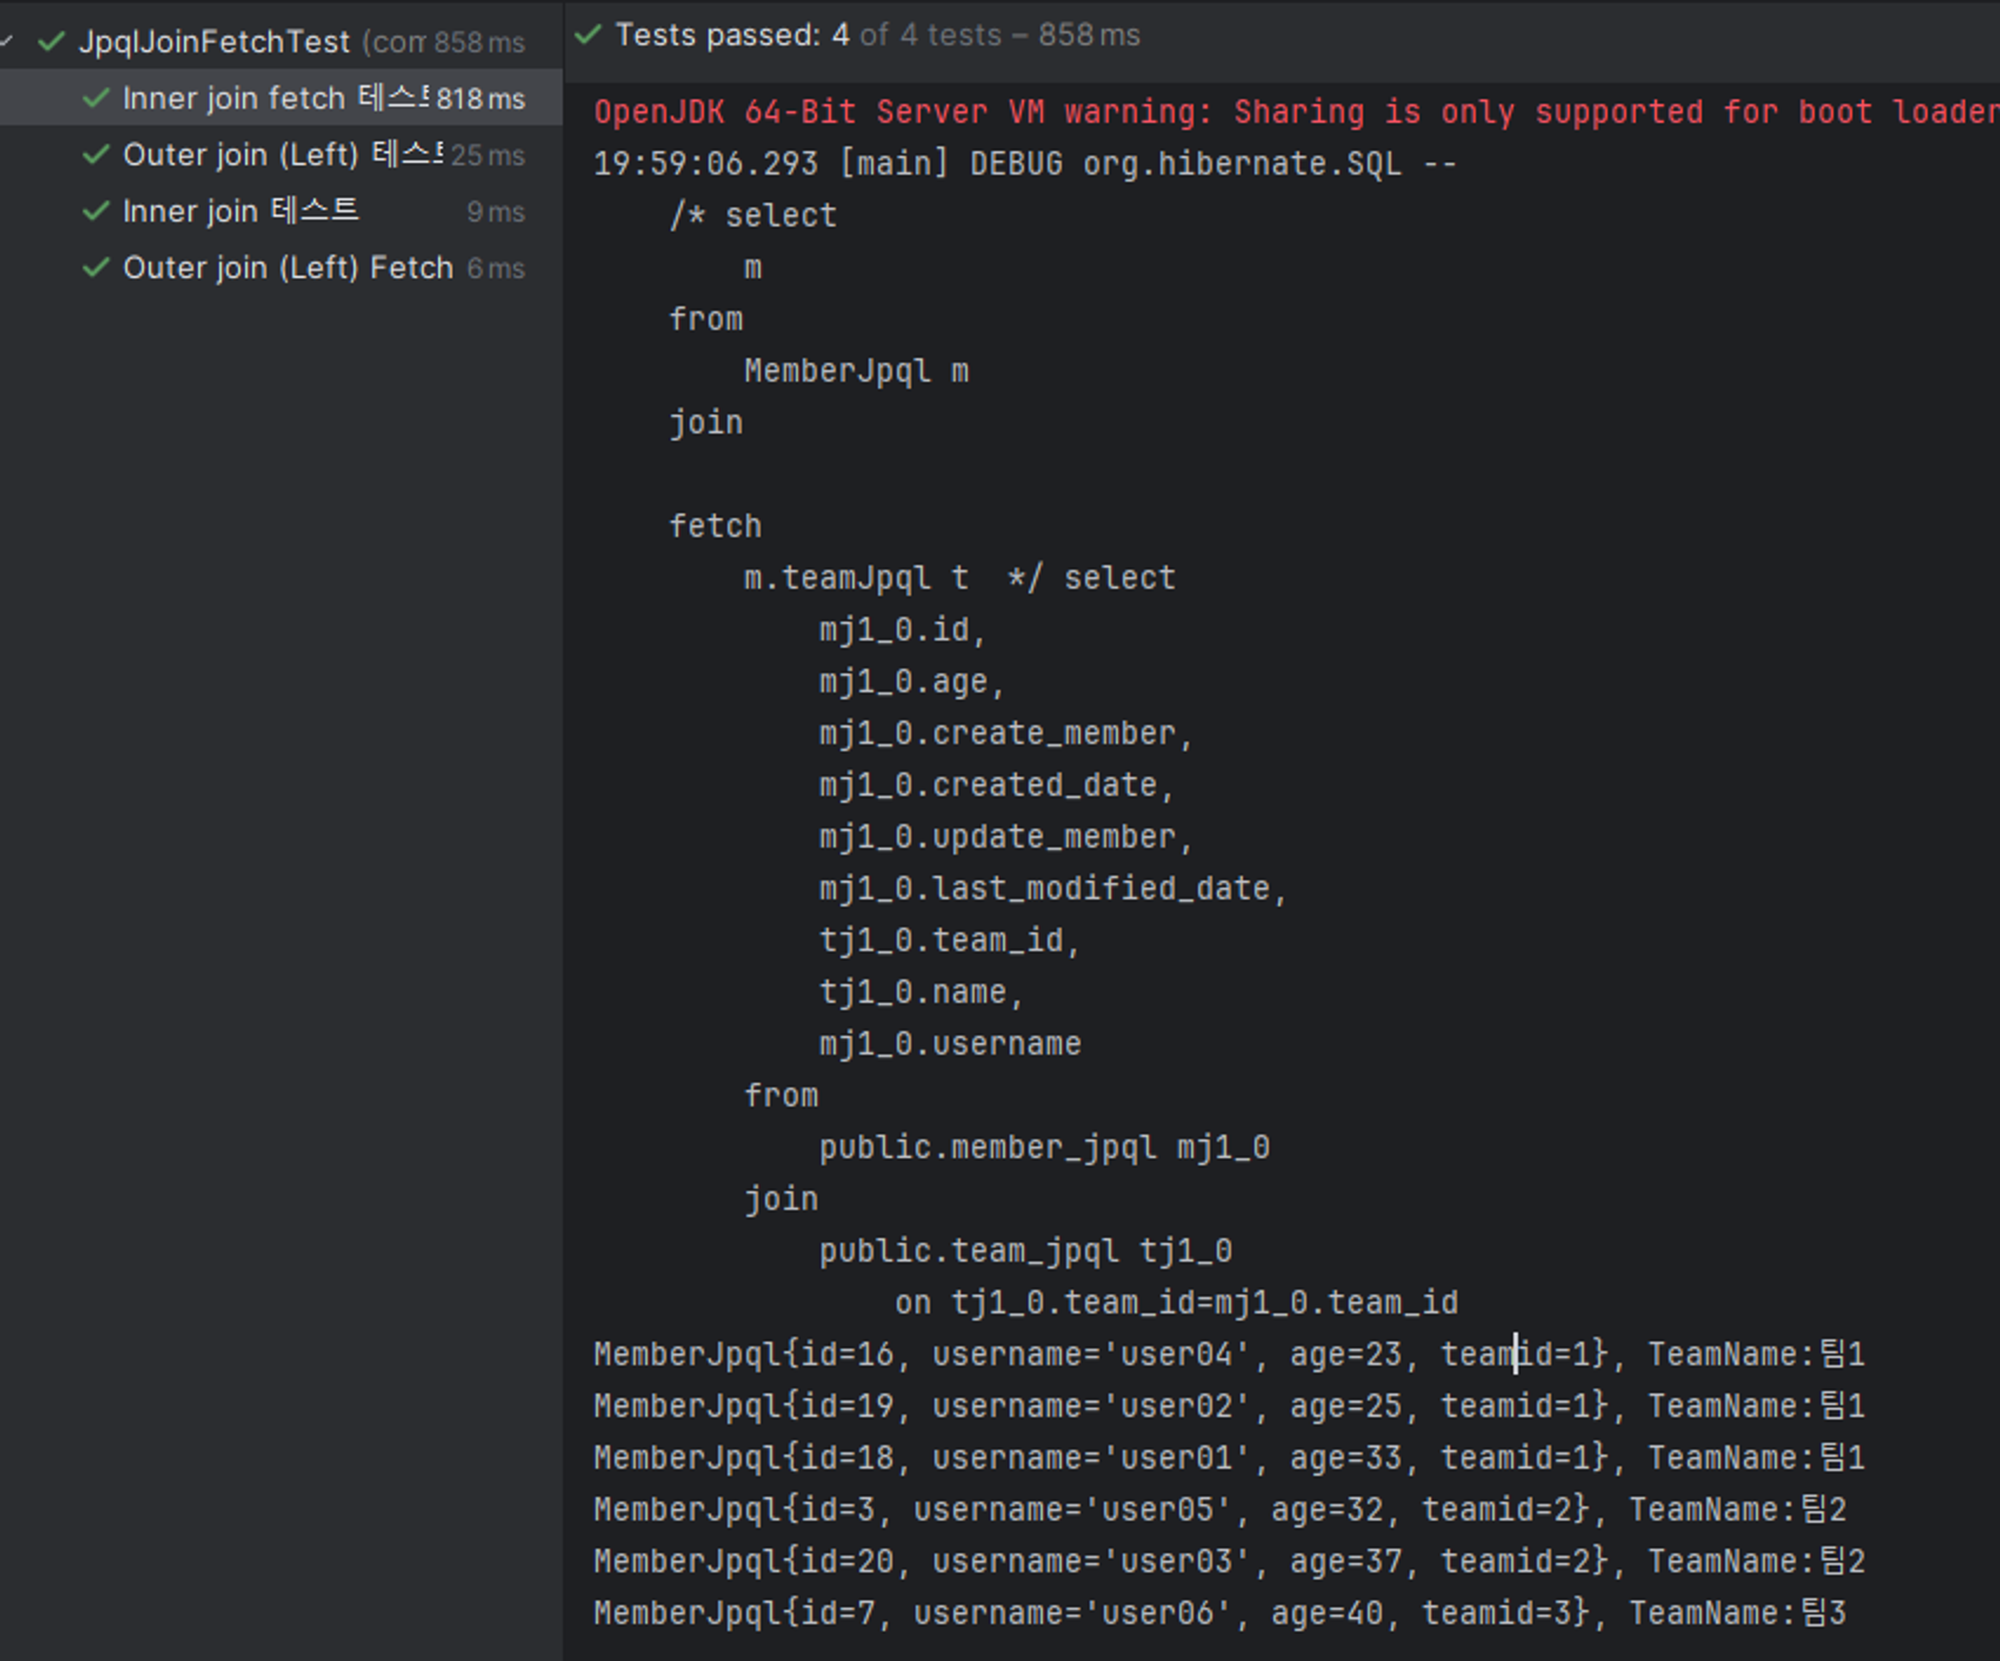This screenshot has height=1661, width=2000.
Task: Click green check icon beside JpqlJoinFetchTest
Action: [x=51, y=42]
